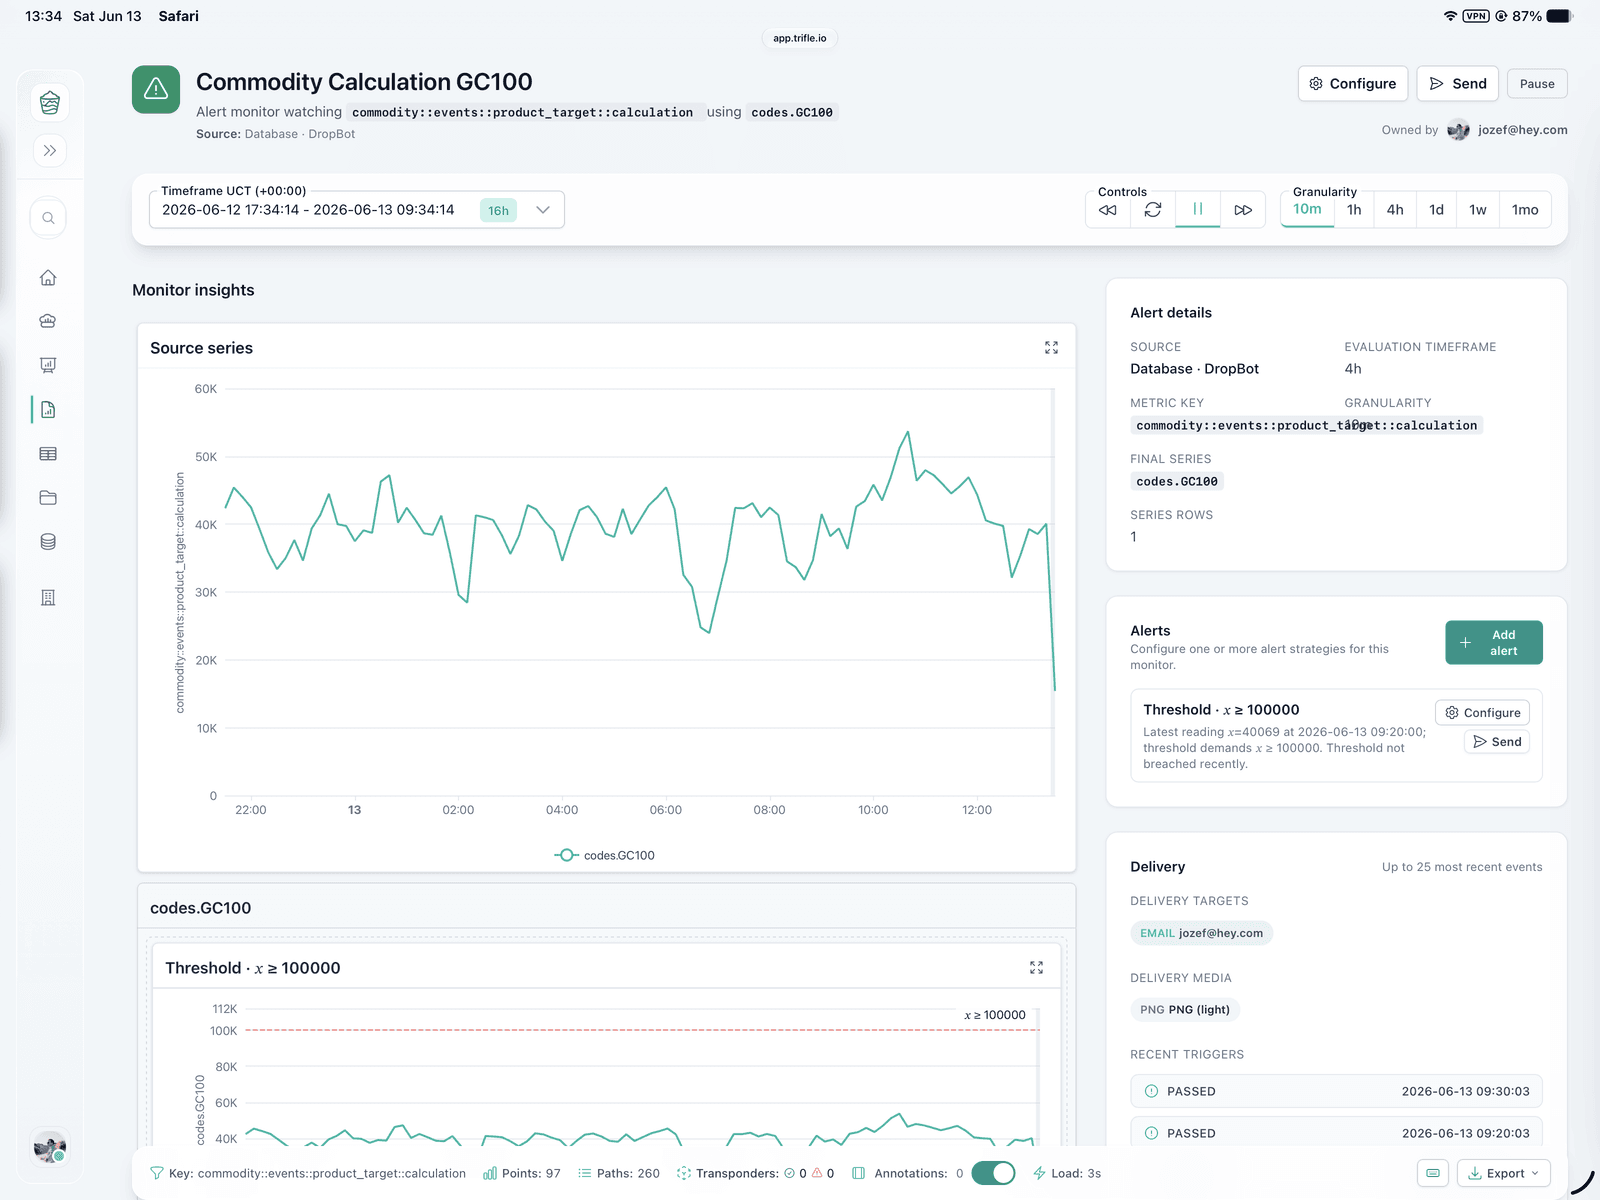Open the Export dropdown menu
This screenshot has height=1200, width=1600.
pyautogui.click(x=1504, y=1173)
